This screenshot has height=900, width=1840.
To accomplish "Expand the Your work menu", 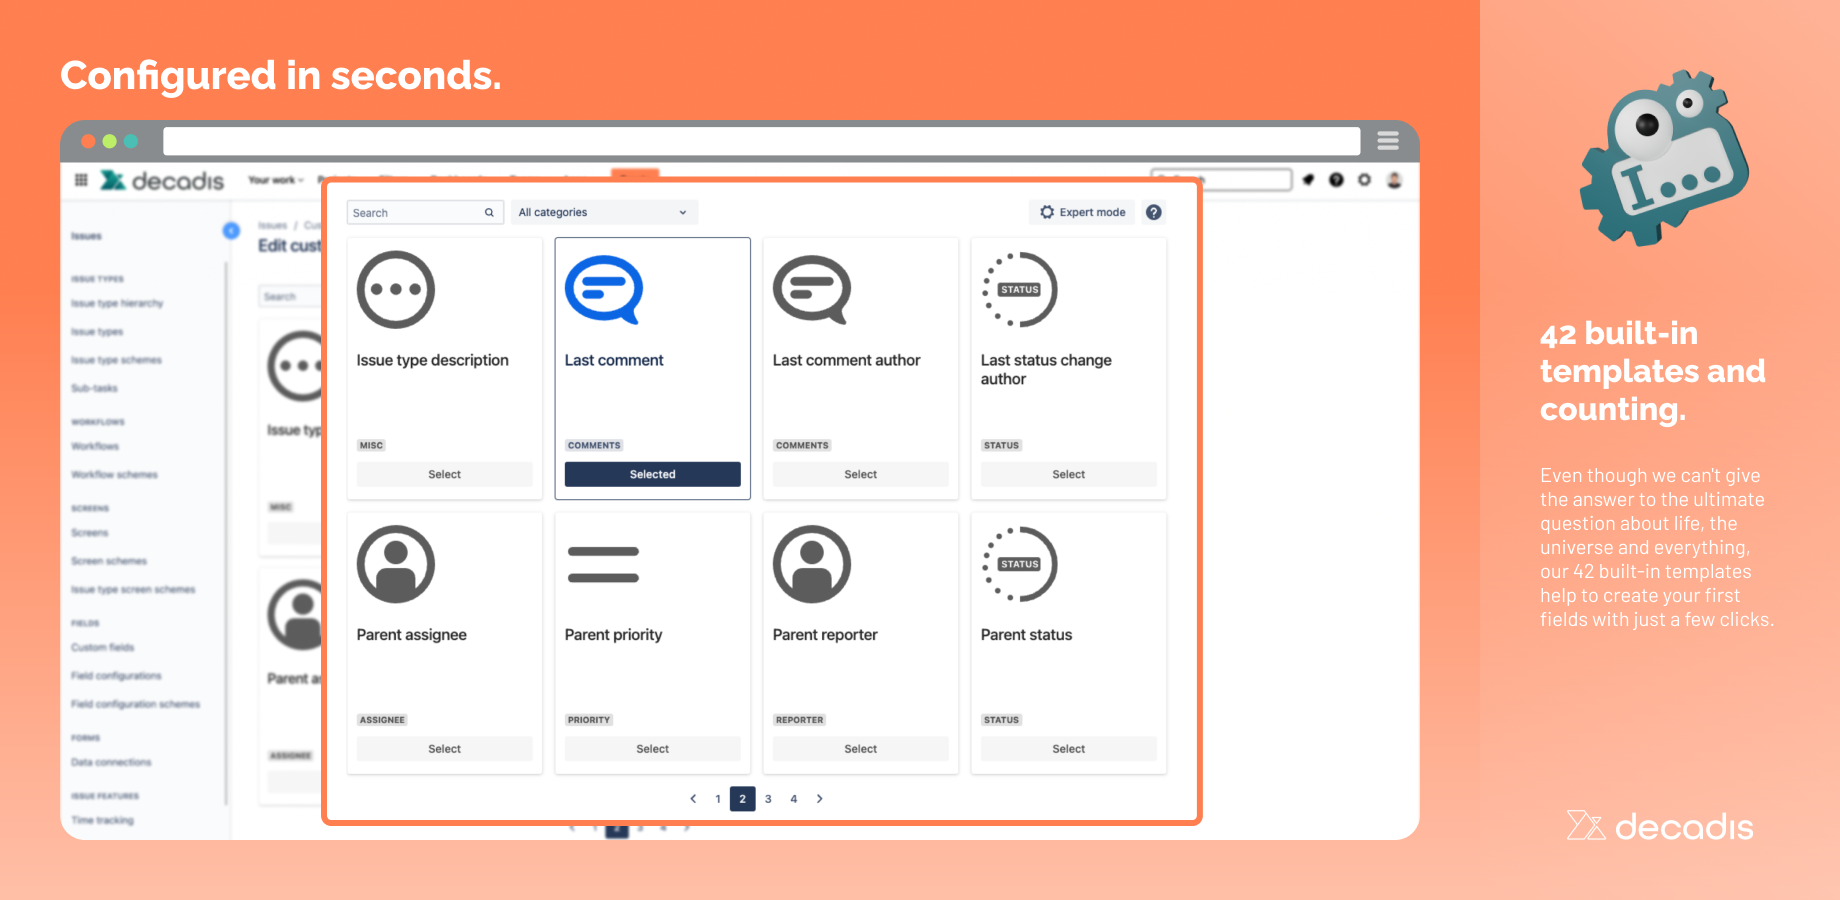I will coord(276,180).
